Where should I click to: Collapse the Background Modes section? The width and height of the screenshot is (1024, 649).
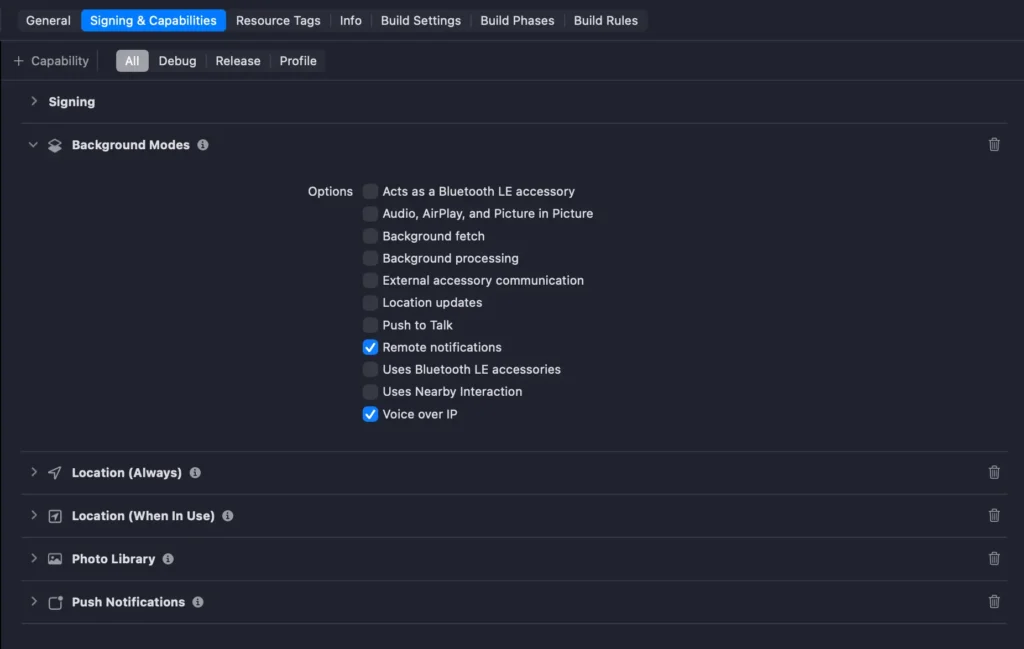pyautogui.click(x=34, y=145)
